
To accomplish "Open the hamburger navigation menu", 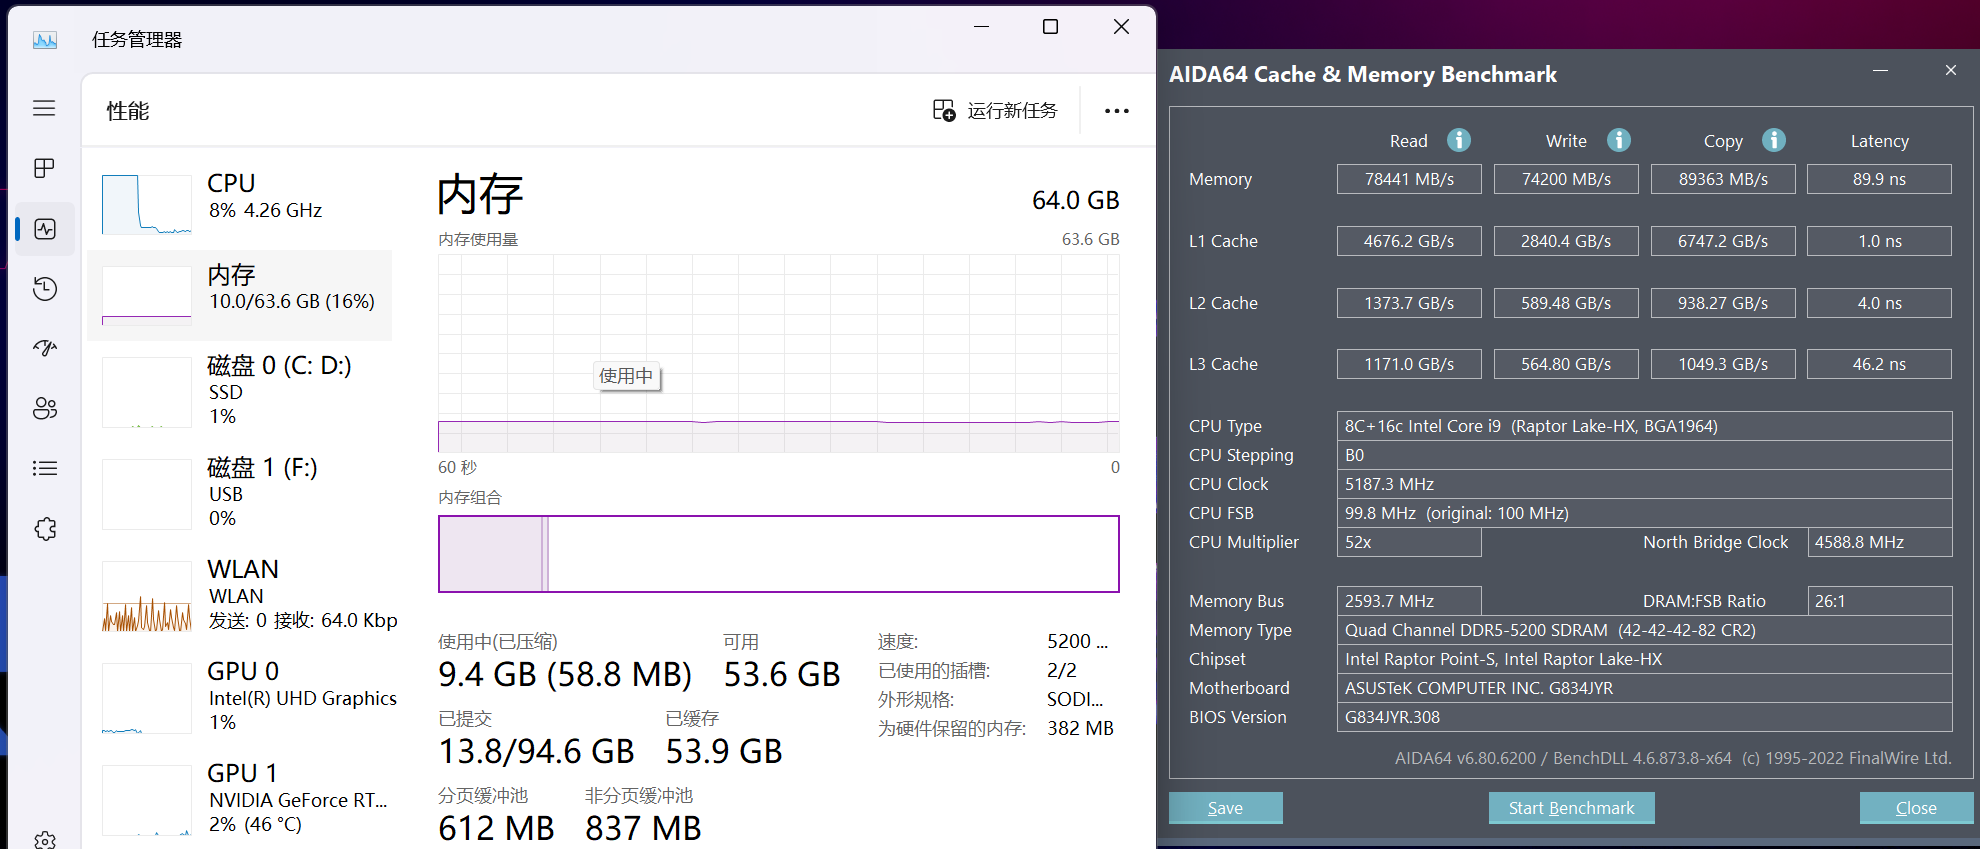I will [44, 108].
